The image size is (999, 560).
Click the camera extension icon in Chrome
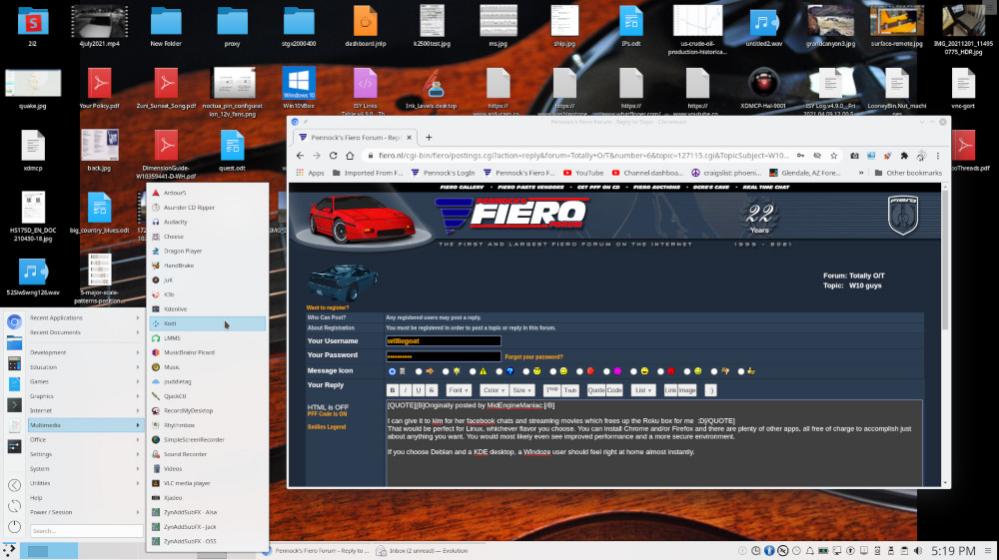854,155
